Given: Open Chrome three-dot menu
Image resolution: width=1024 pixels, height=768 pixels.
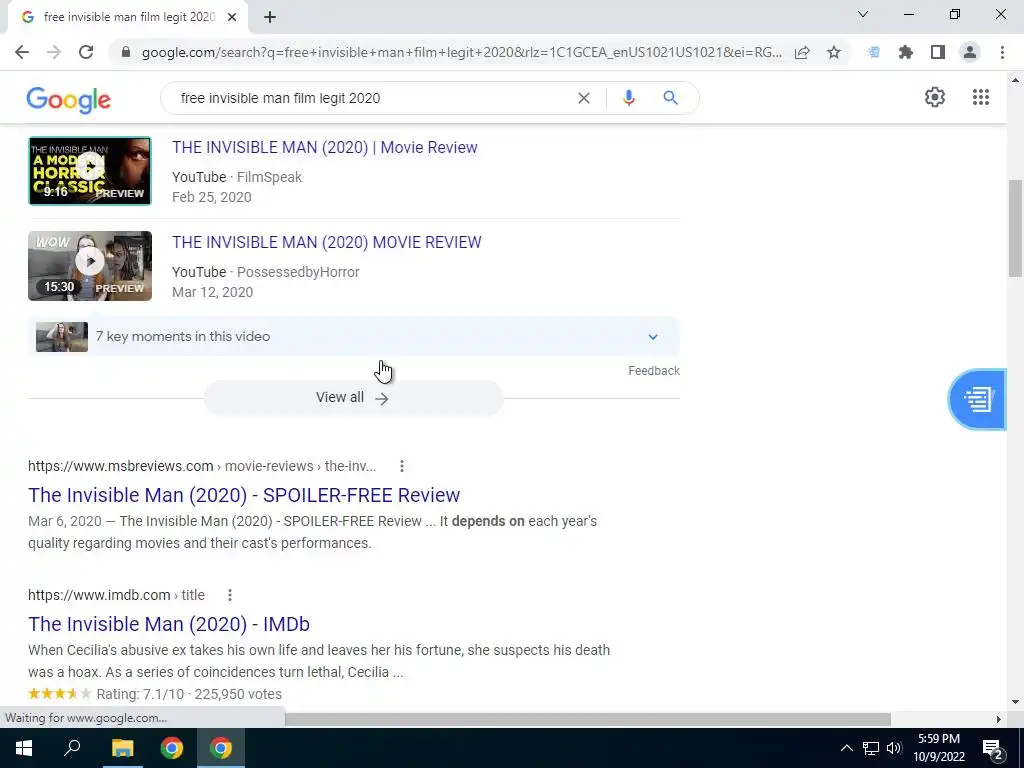Looking at the screenshot, I should coord(1002,52).
